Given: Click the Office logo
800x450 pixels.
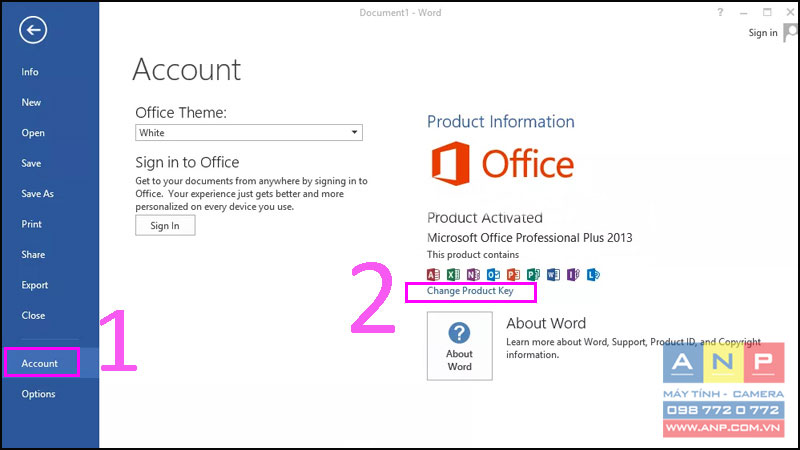Looking at the screenshot, I should click(x=503, y=164).
